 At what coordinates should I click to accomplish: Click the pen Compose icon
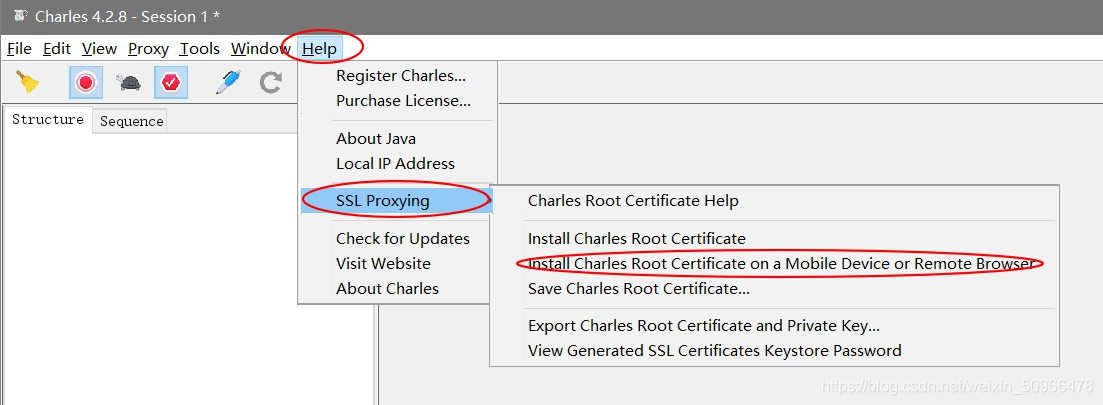coord(228,82)
